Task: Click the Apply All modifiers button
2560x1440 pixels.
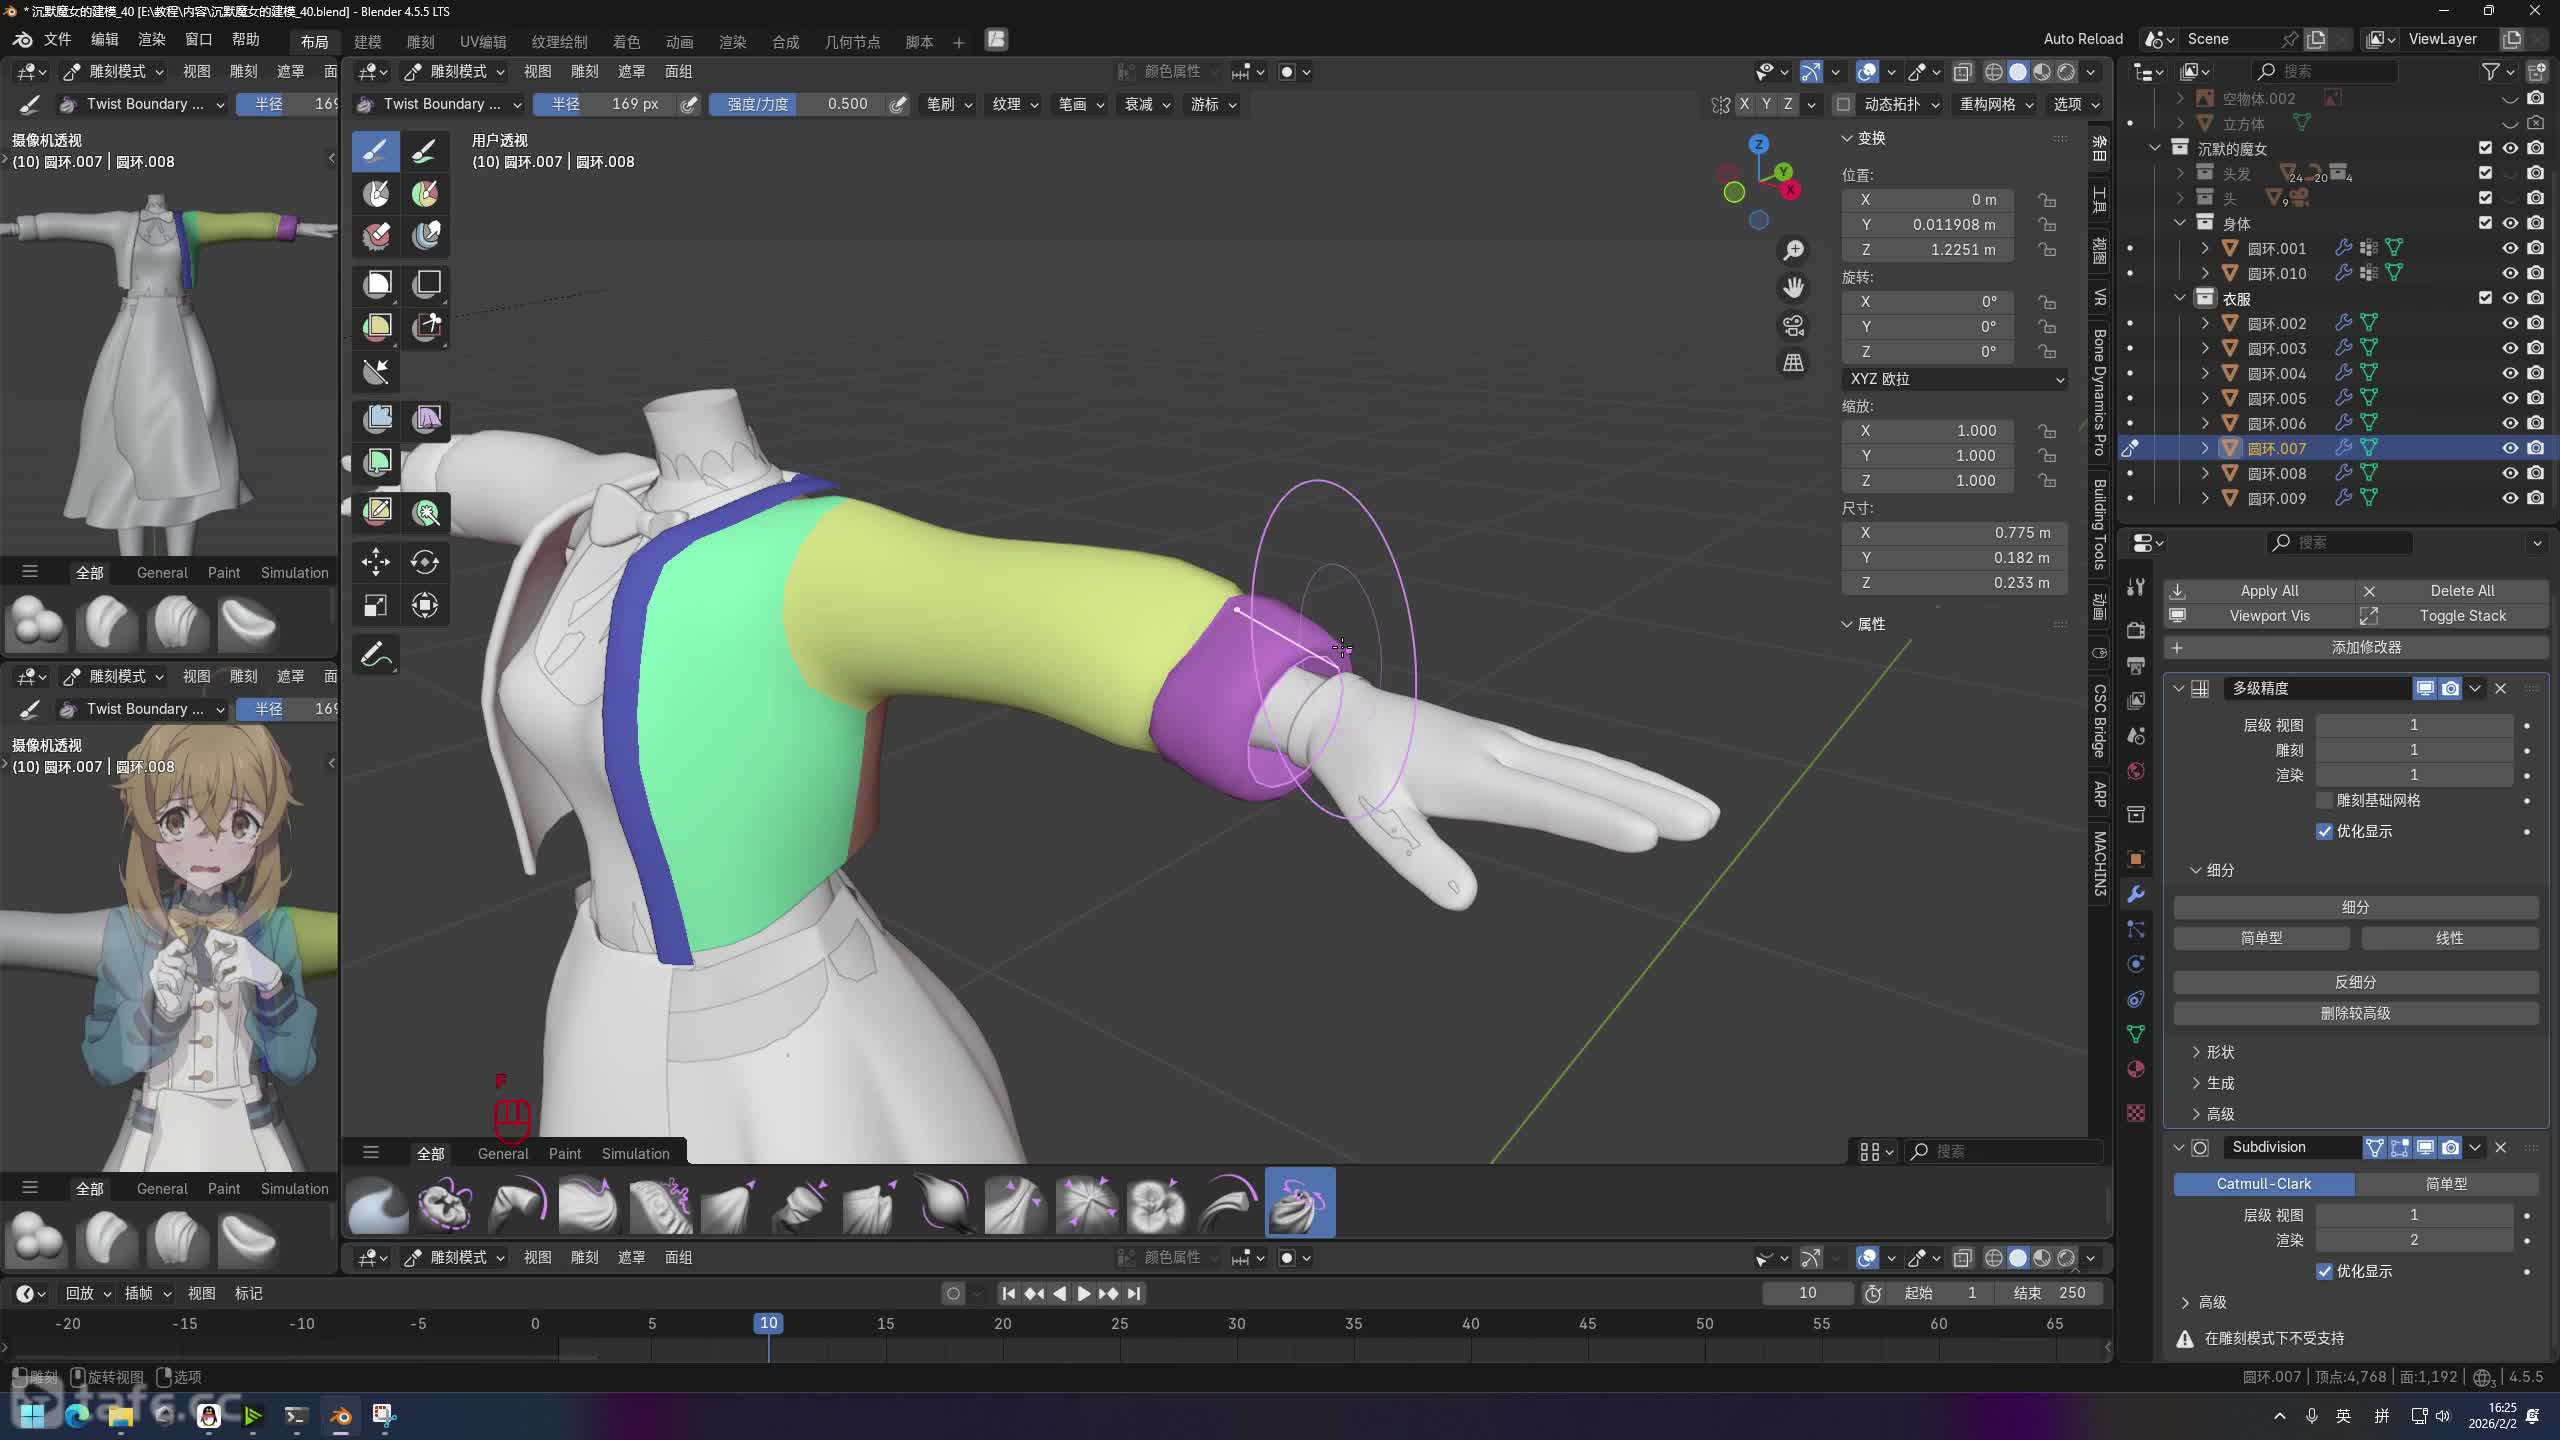Action: (x=2268, y=590)
